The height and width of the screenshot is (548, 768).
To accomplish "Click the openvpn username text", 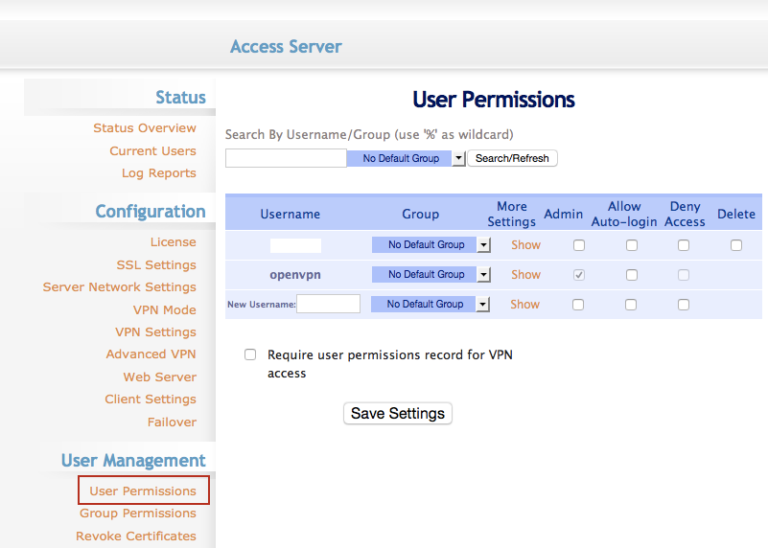I will pos(295,275).
